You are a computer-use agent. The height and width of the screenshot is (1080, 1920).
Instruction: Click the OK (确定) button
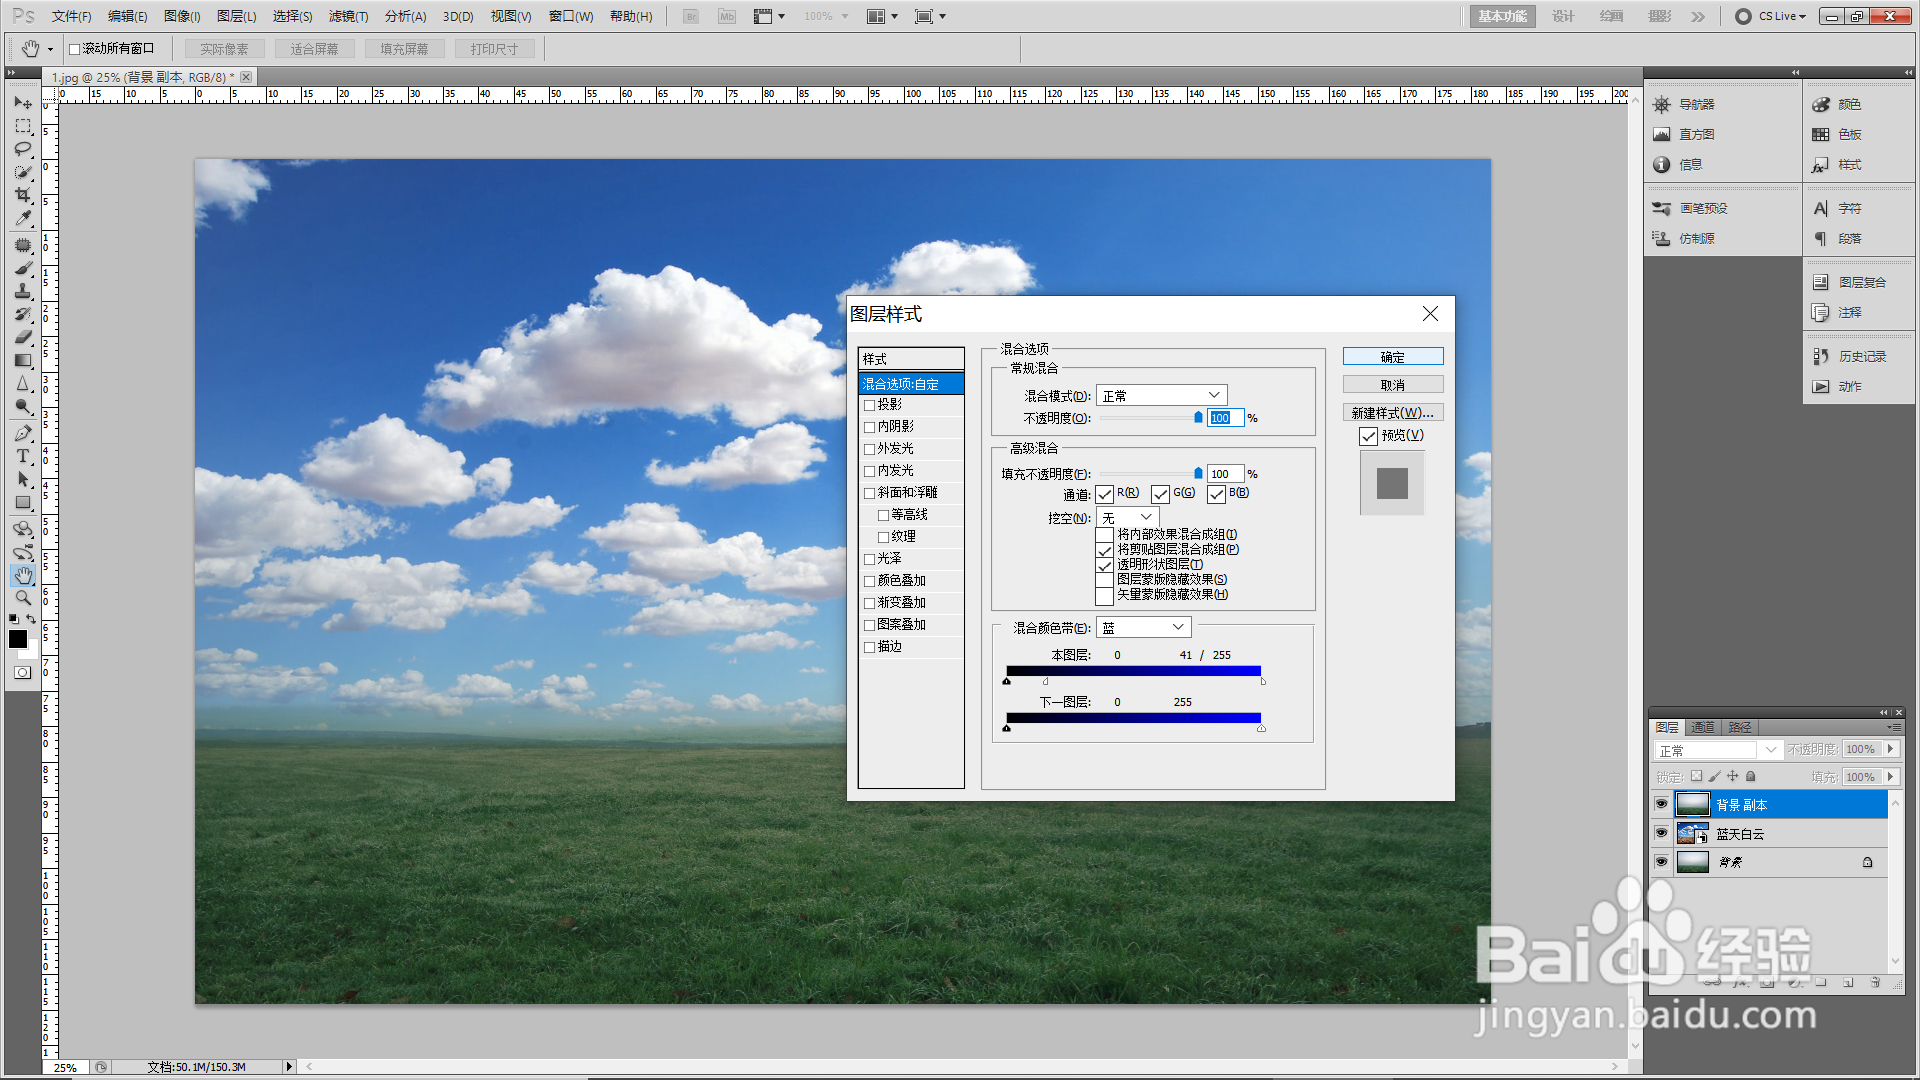(x=1392, y=357)
